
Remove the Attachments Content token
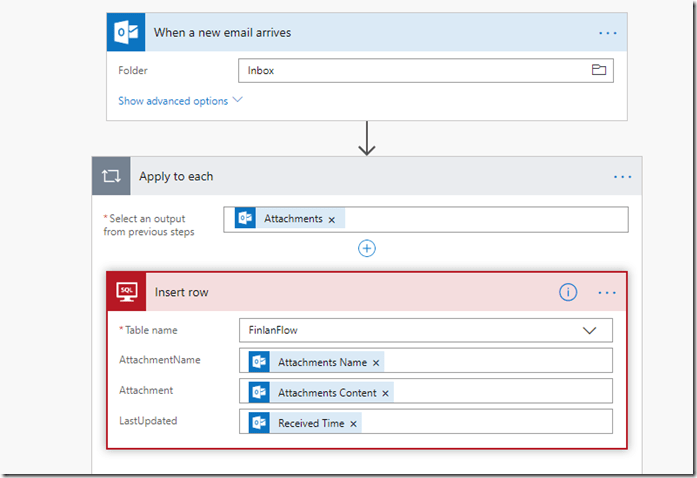[386, 393]
